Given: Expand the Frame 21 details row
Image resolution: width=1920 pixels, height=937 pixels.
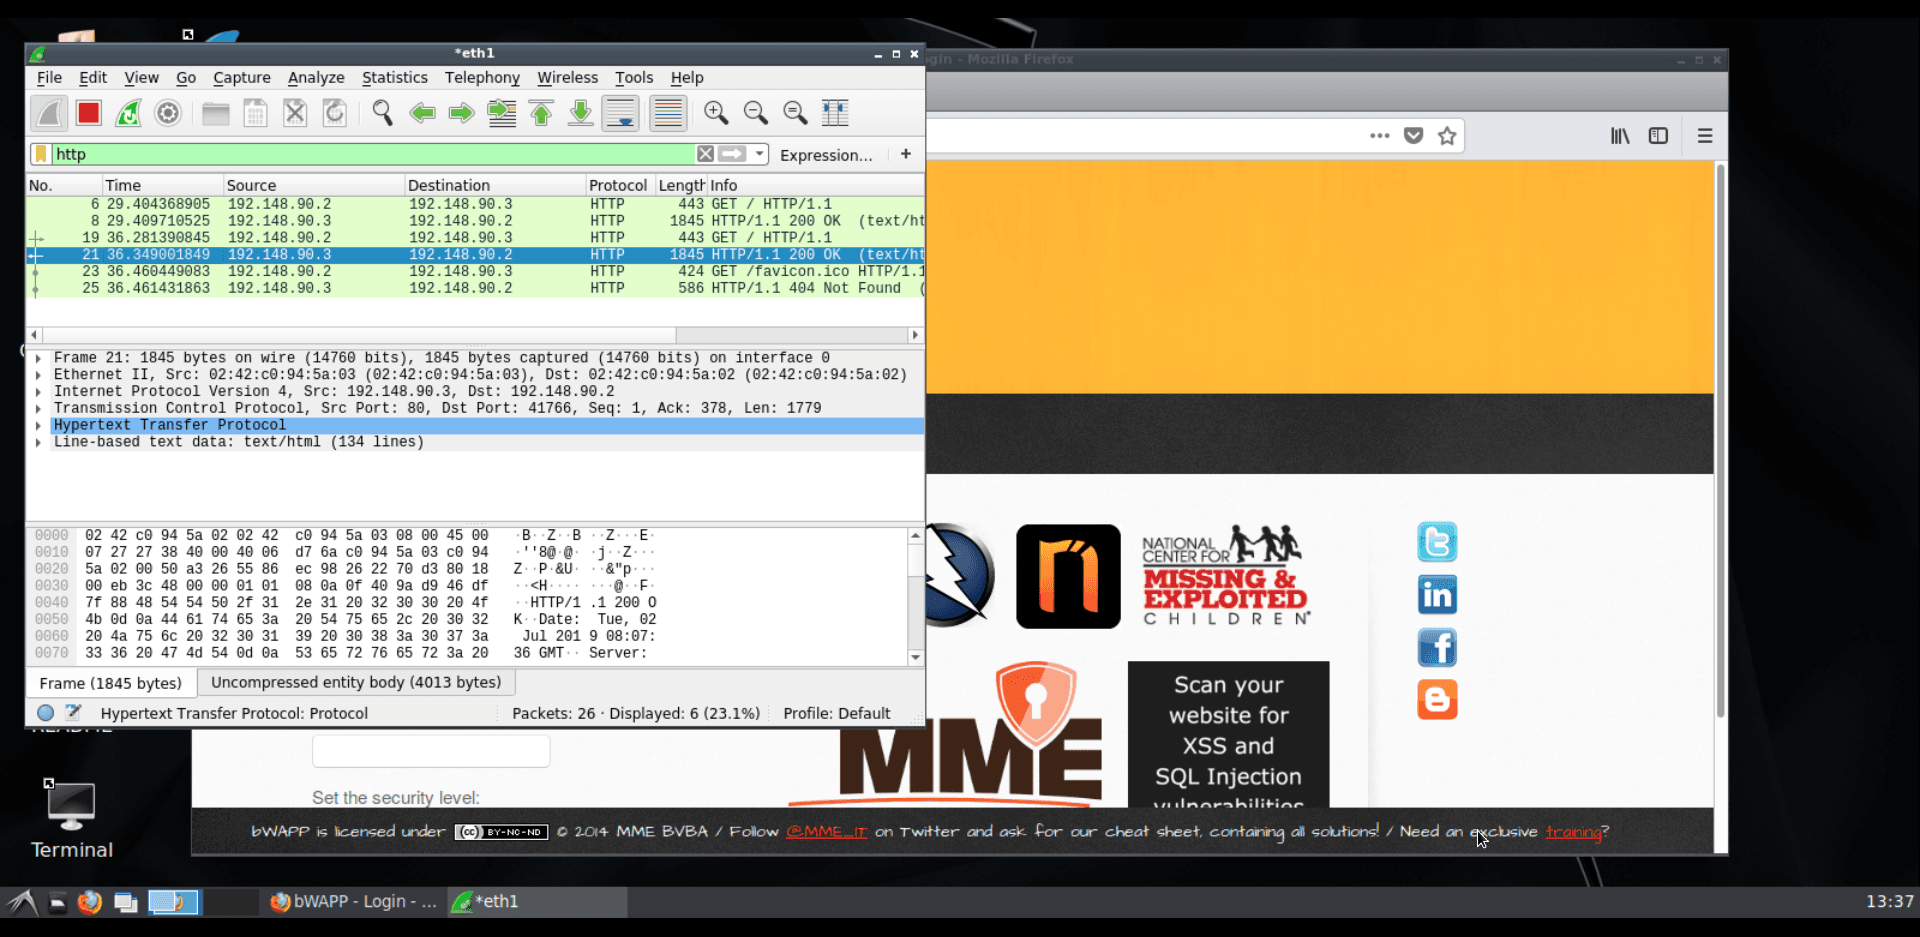Looking at the screenshot, I should point(38,358).
